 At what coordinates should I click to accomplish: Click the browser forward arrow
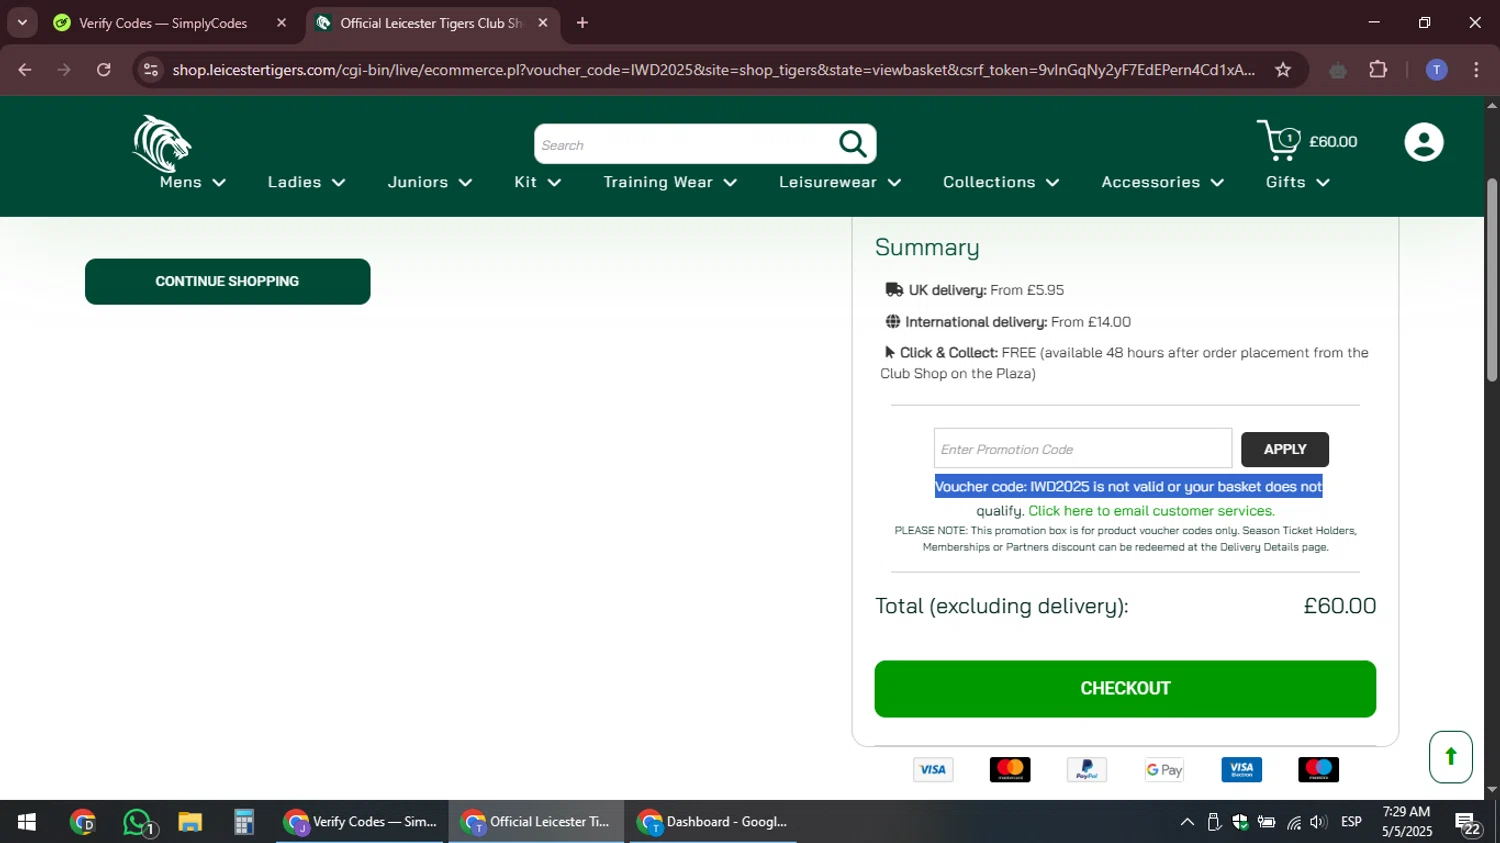(64, 70)
